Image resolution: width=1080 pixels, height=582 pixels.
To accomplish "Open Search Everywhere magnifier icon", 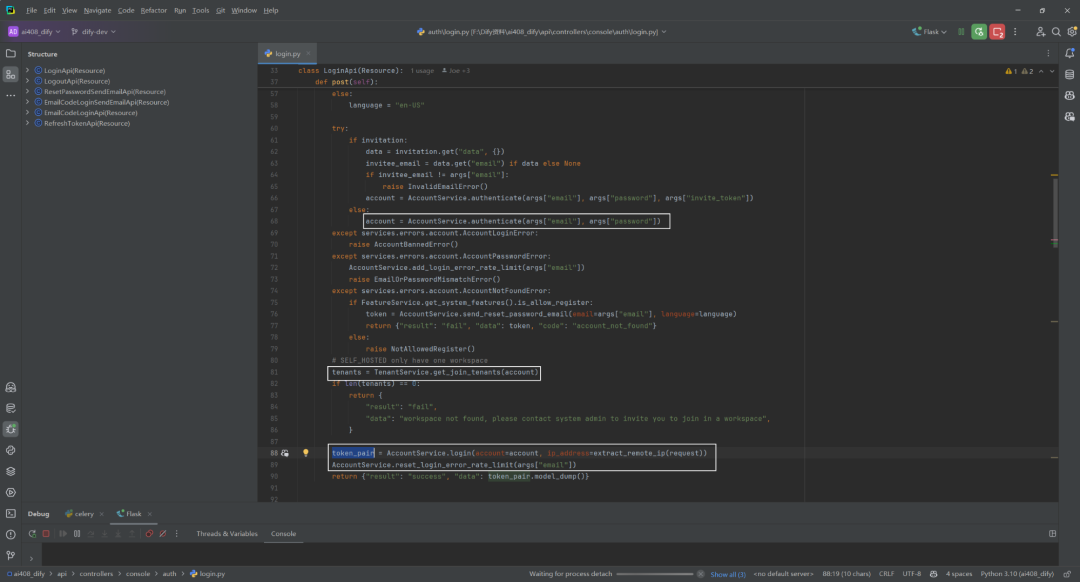I will (x=1056, y=32).
